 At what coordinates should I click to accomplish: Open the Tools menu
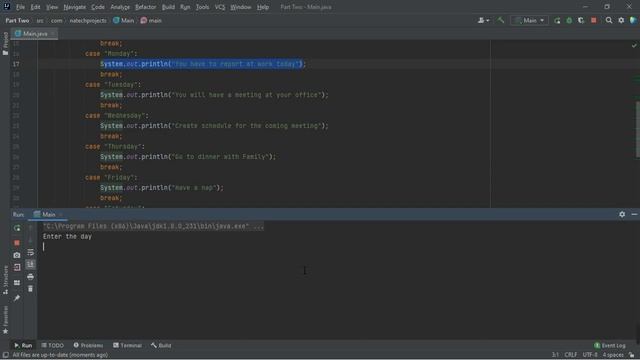click(202, 7)
